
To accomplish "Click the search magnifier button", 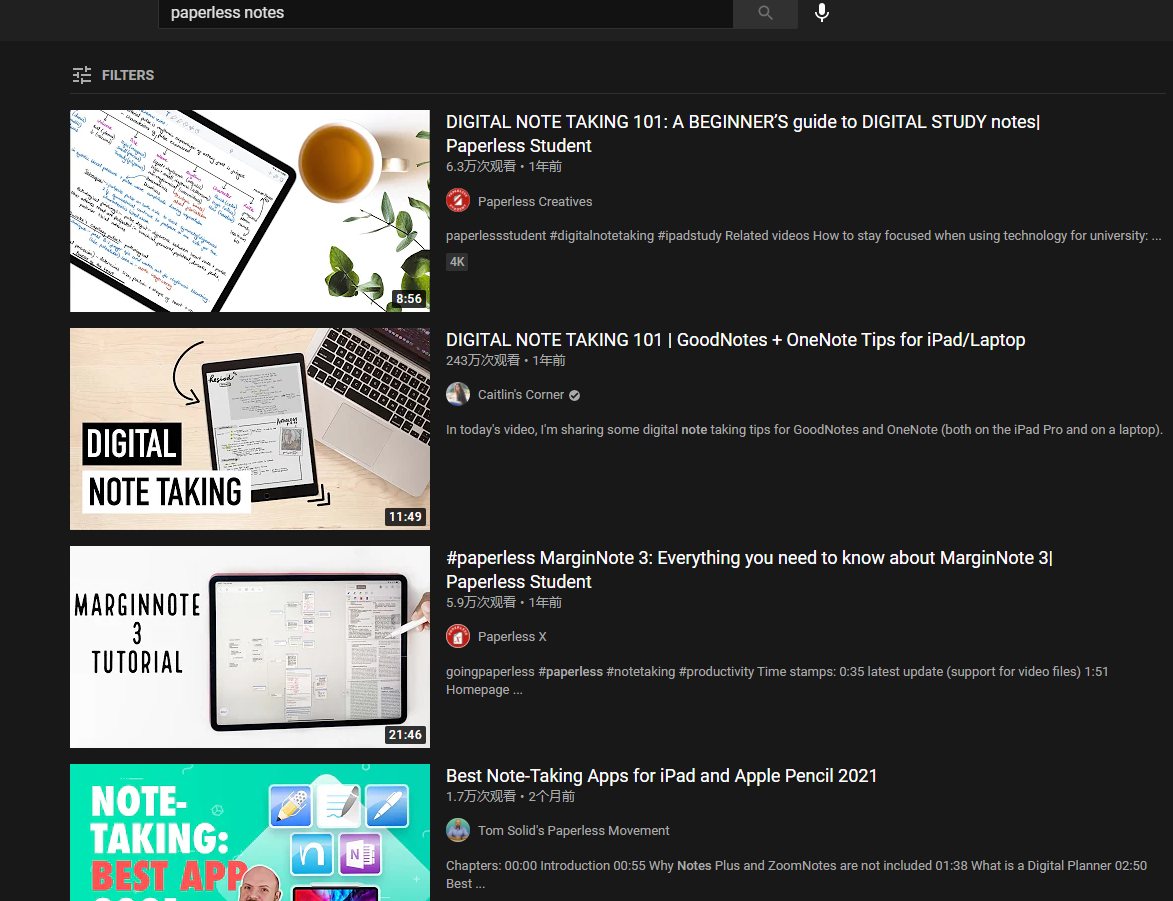I will pos(765,13).
